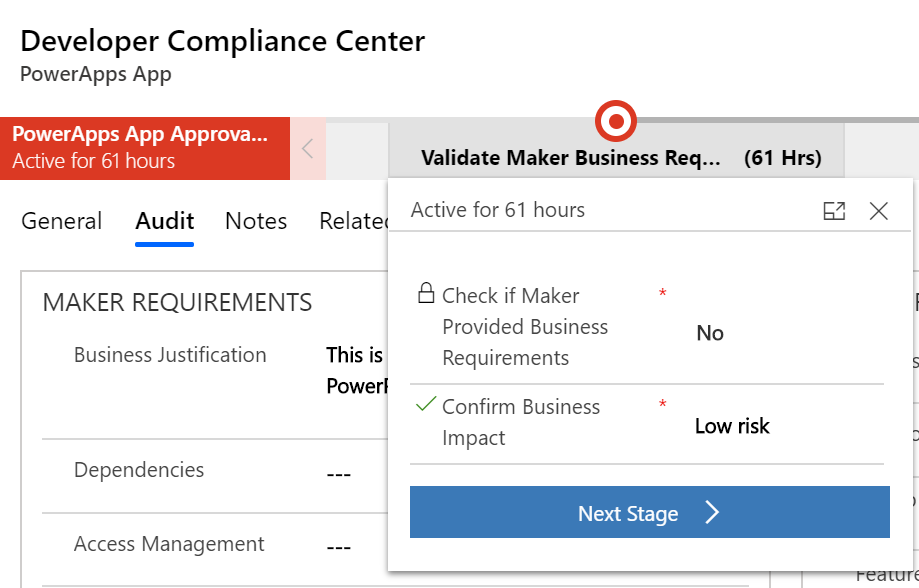Viewport: 919px width, 588px height.
Task: Click the Next Stage arrow icon
Action: coord(712,512)
